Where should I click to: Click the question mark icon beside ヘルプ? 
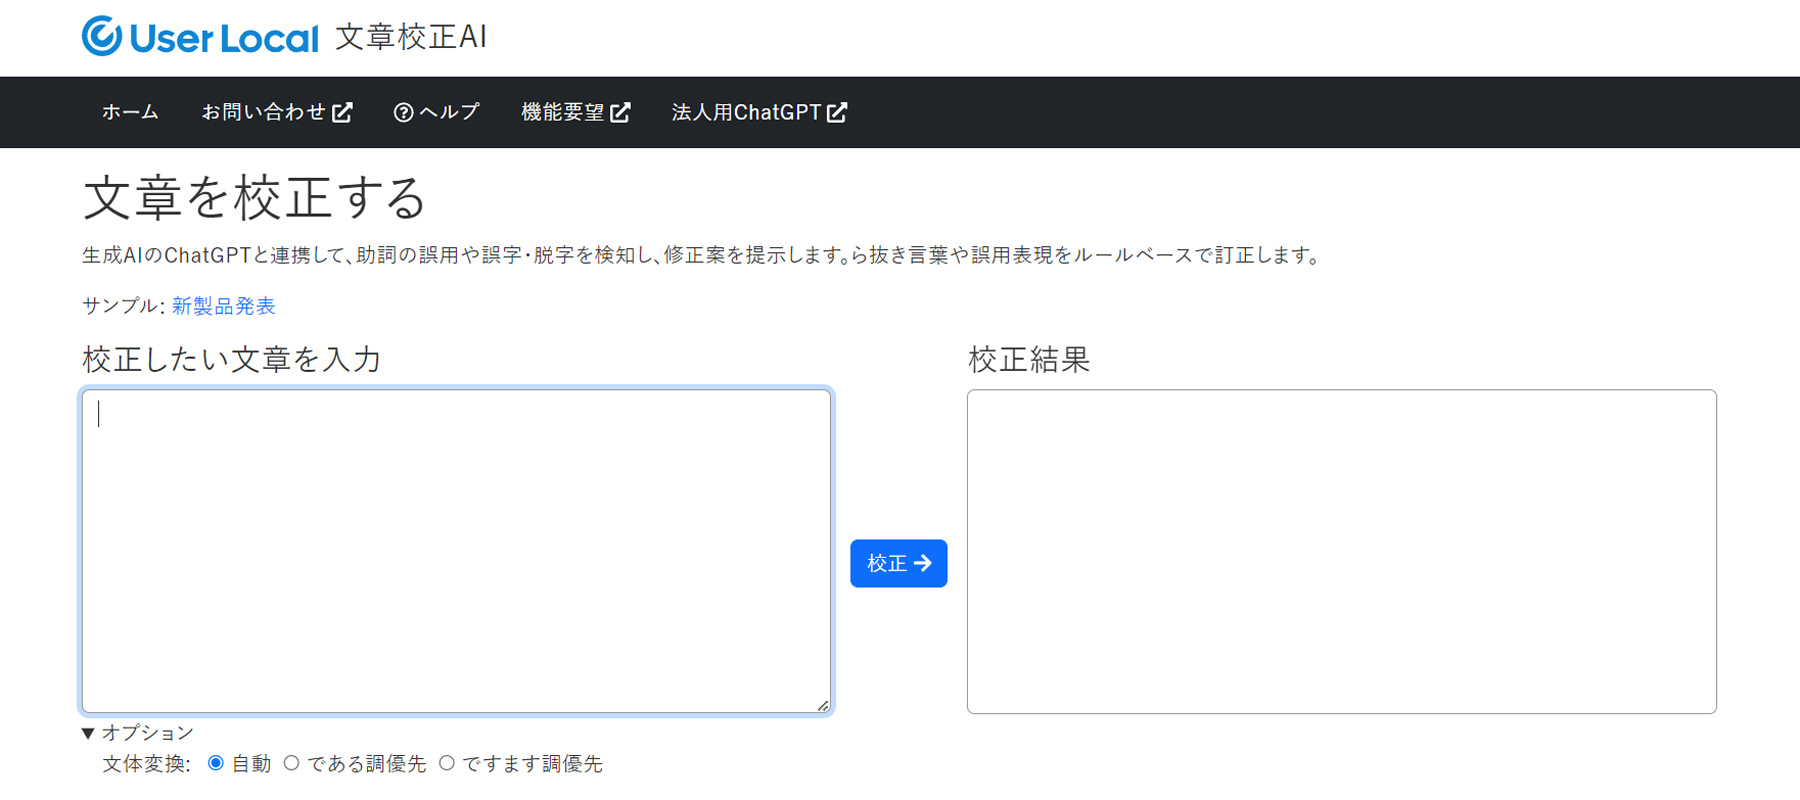point(403,113)
